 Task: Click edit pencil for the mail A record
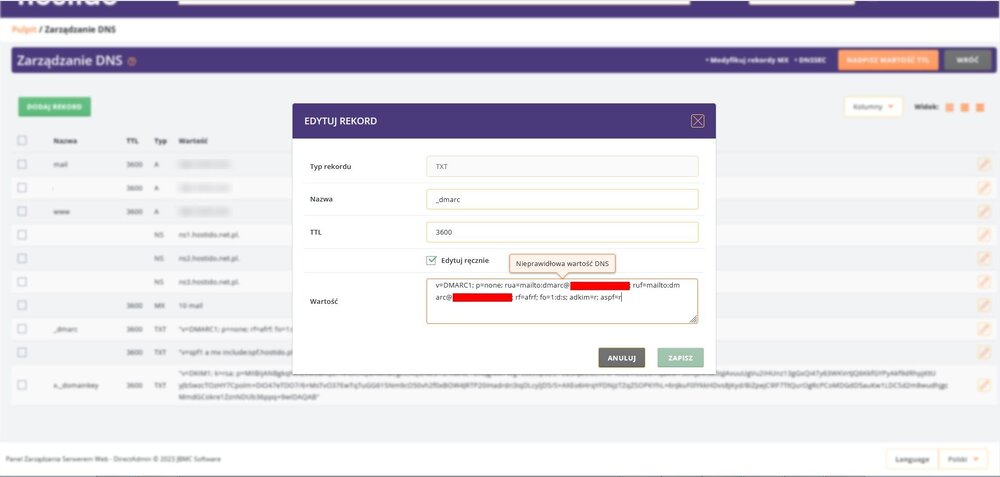(983, 165)
